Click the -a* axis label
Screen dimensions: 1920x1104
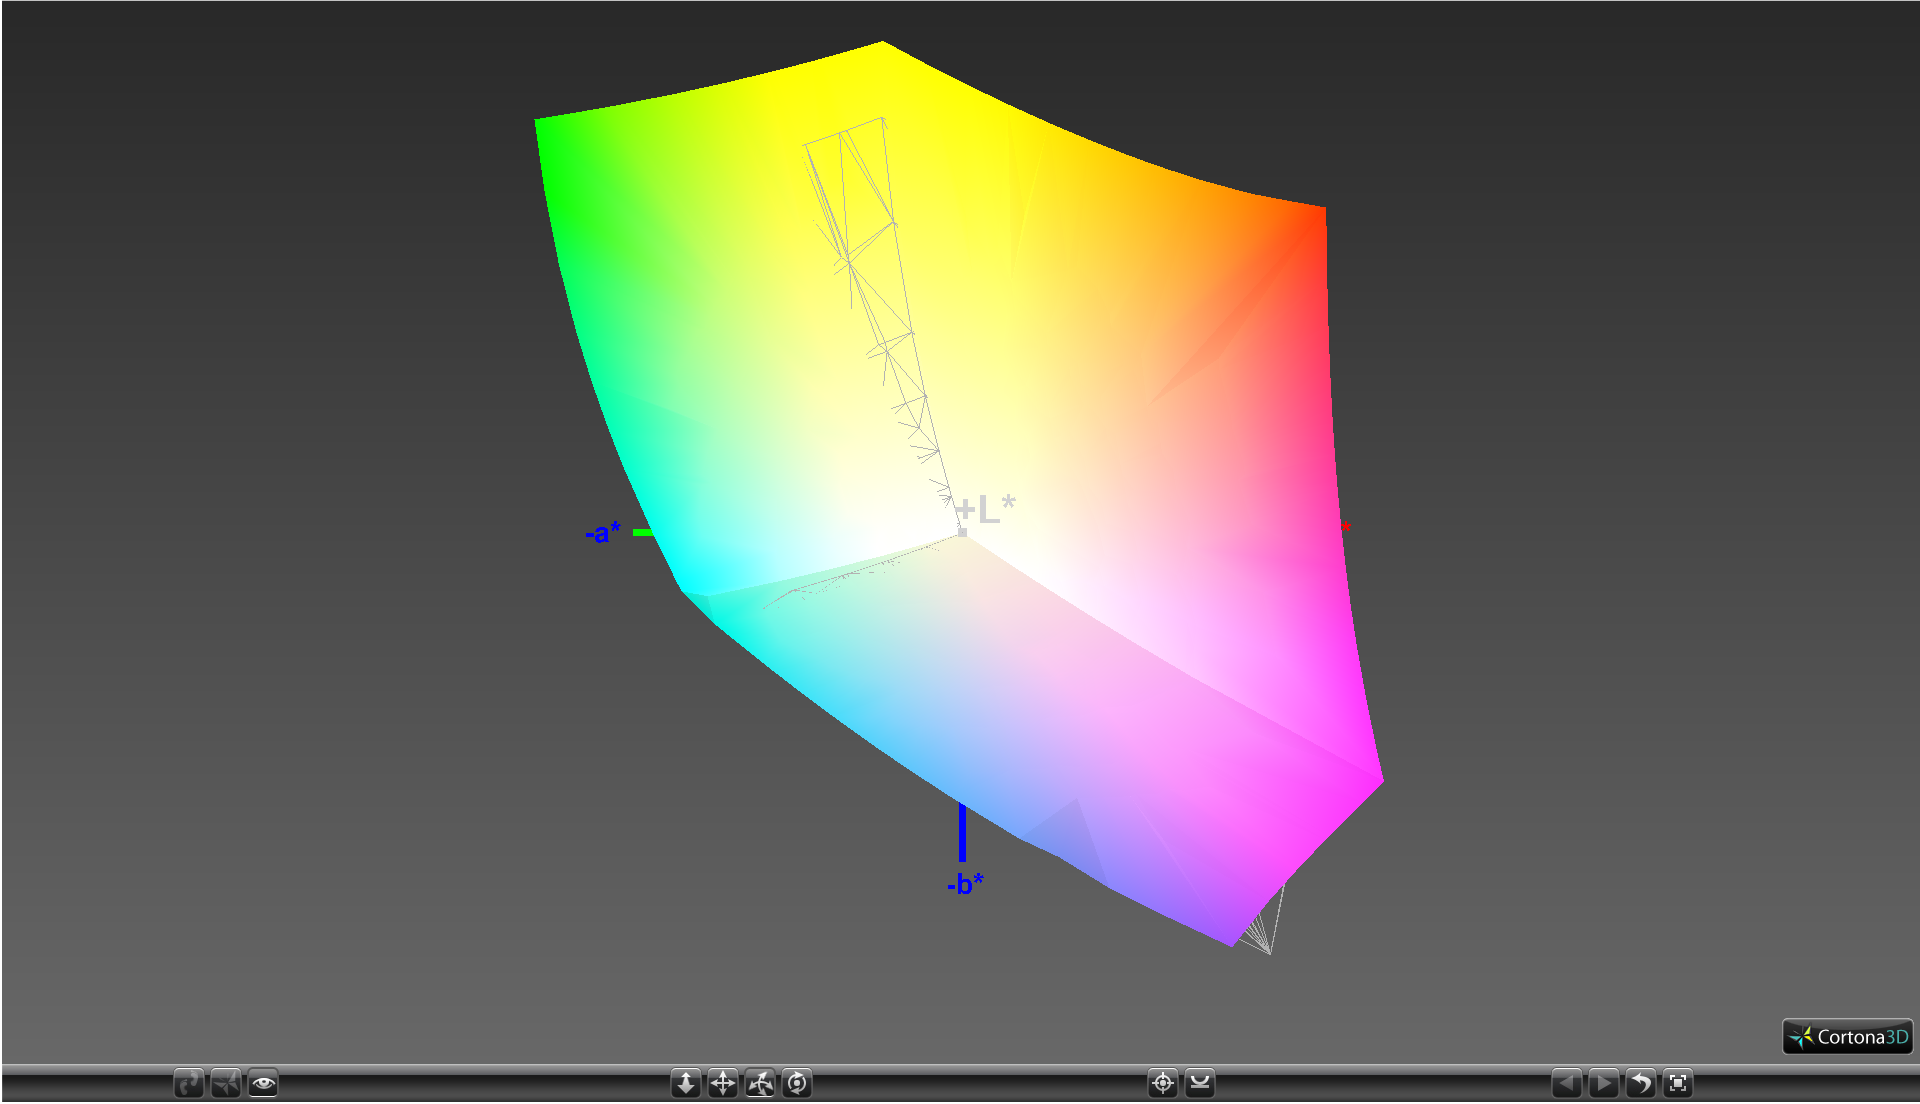(x=602, y=532)
